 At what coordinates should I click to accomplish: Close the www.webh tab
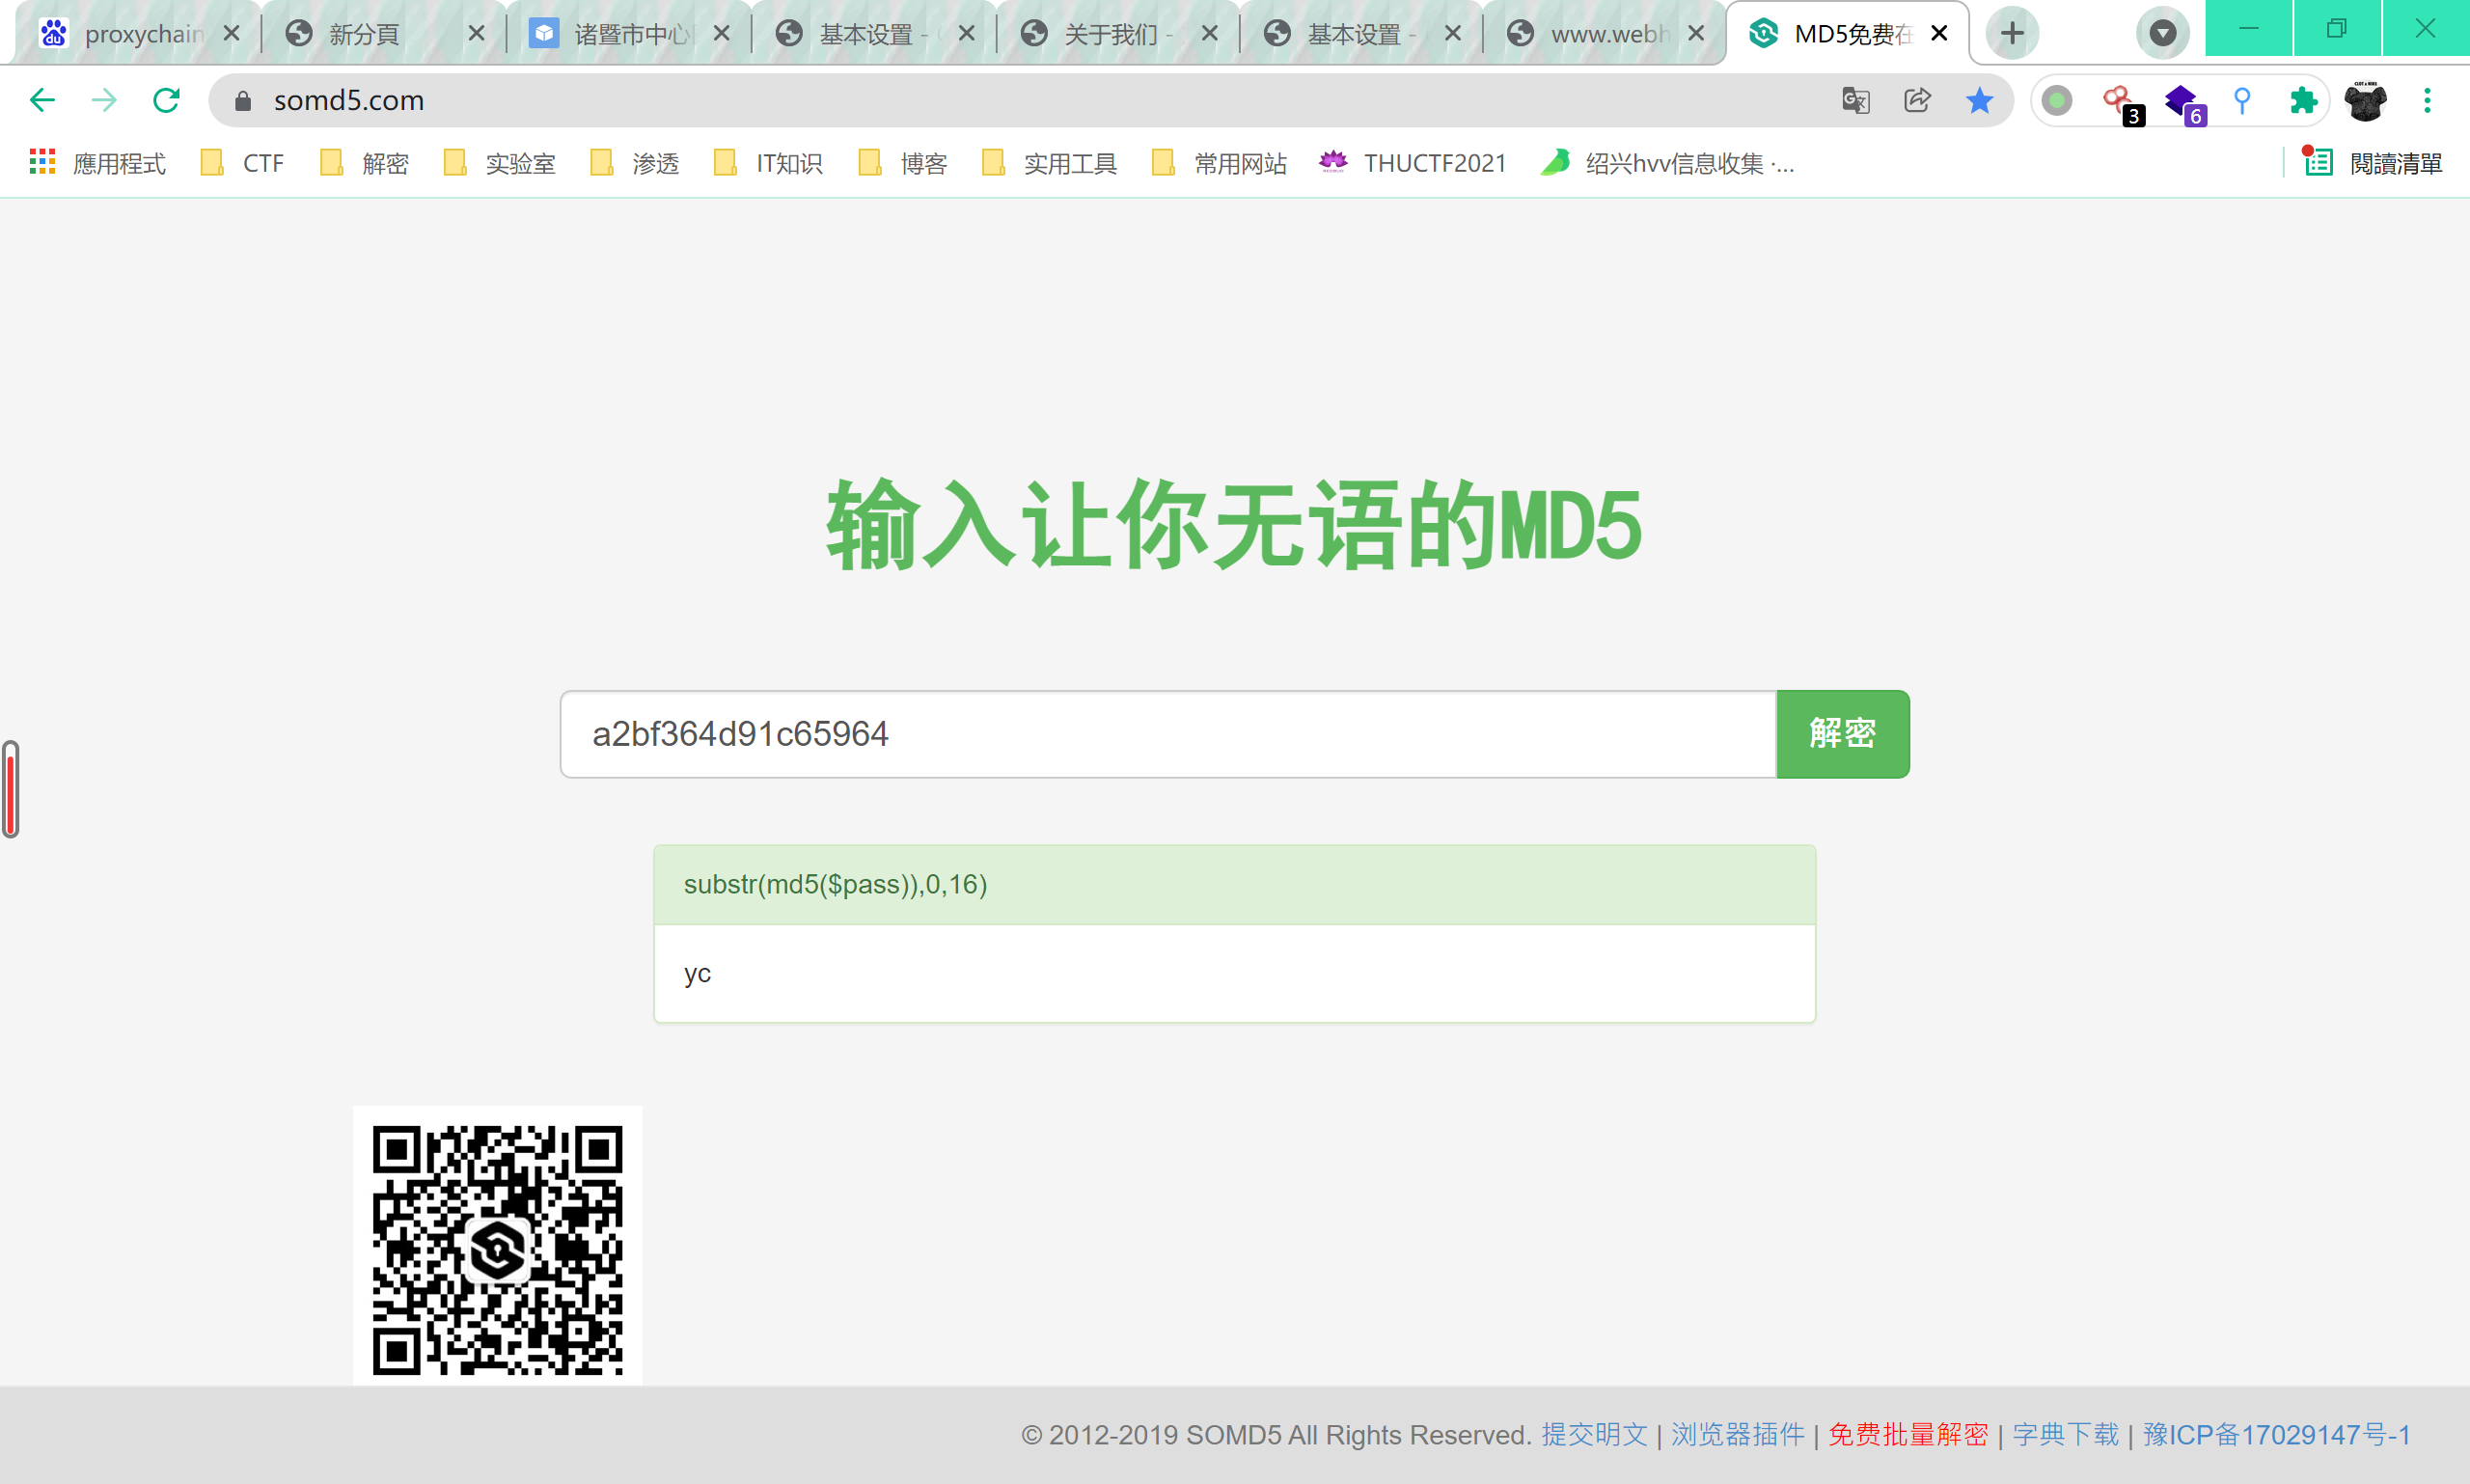[1696, 34]
